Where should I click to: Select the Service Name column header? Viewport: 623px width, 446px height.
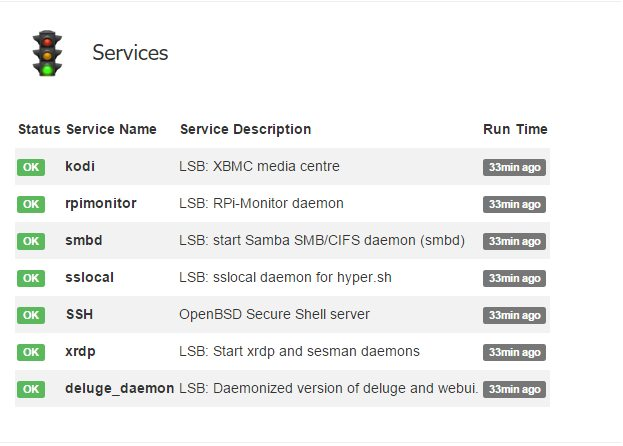point(111,129)
